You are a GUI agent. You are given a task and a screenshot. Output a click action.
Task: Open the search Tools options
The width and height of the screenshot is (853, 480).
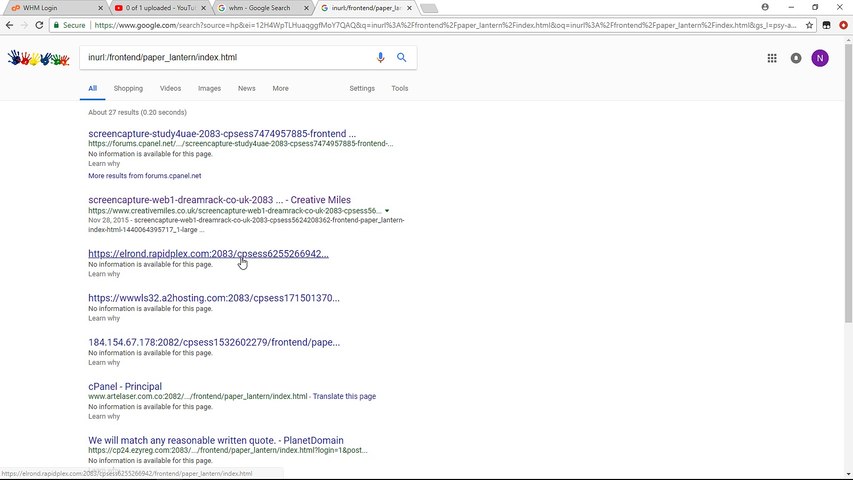(400, 88)
